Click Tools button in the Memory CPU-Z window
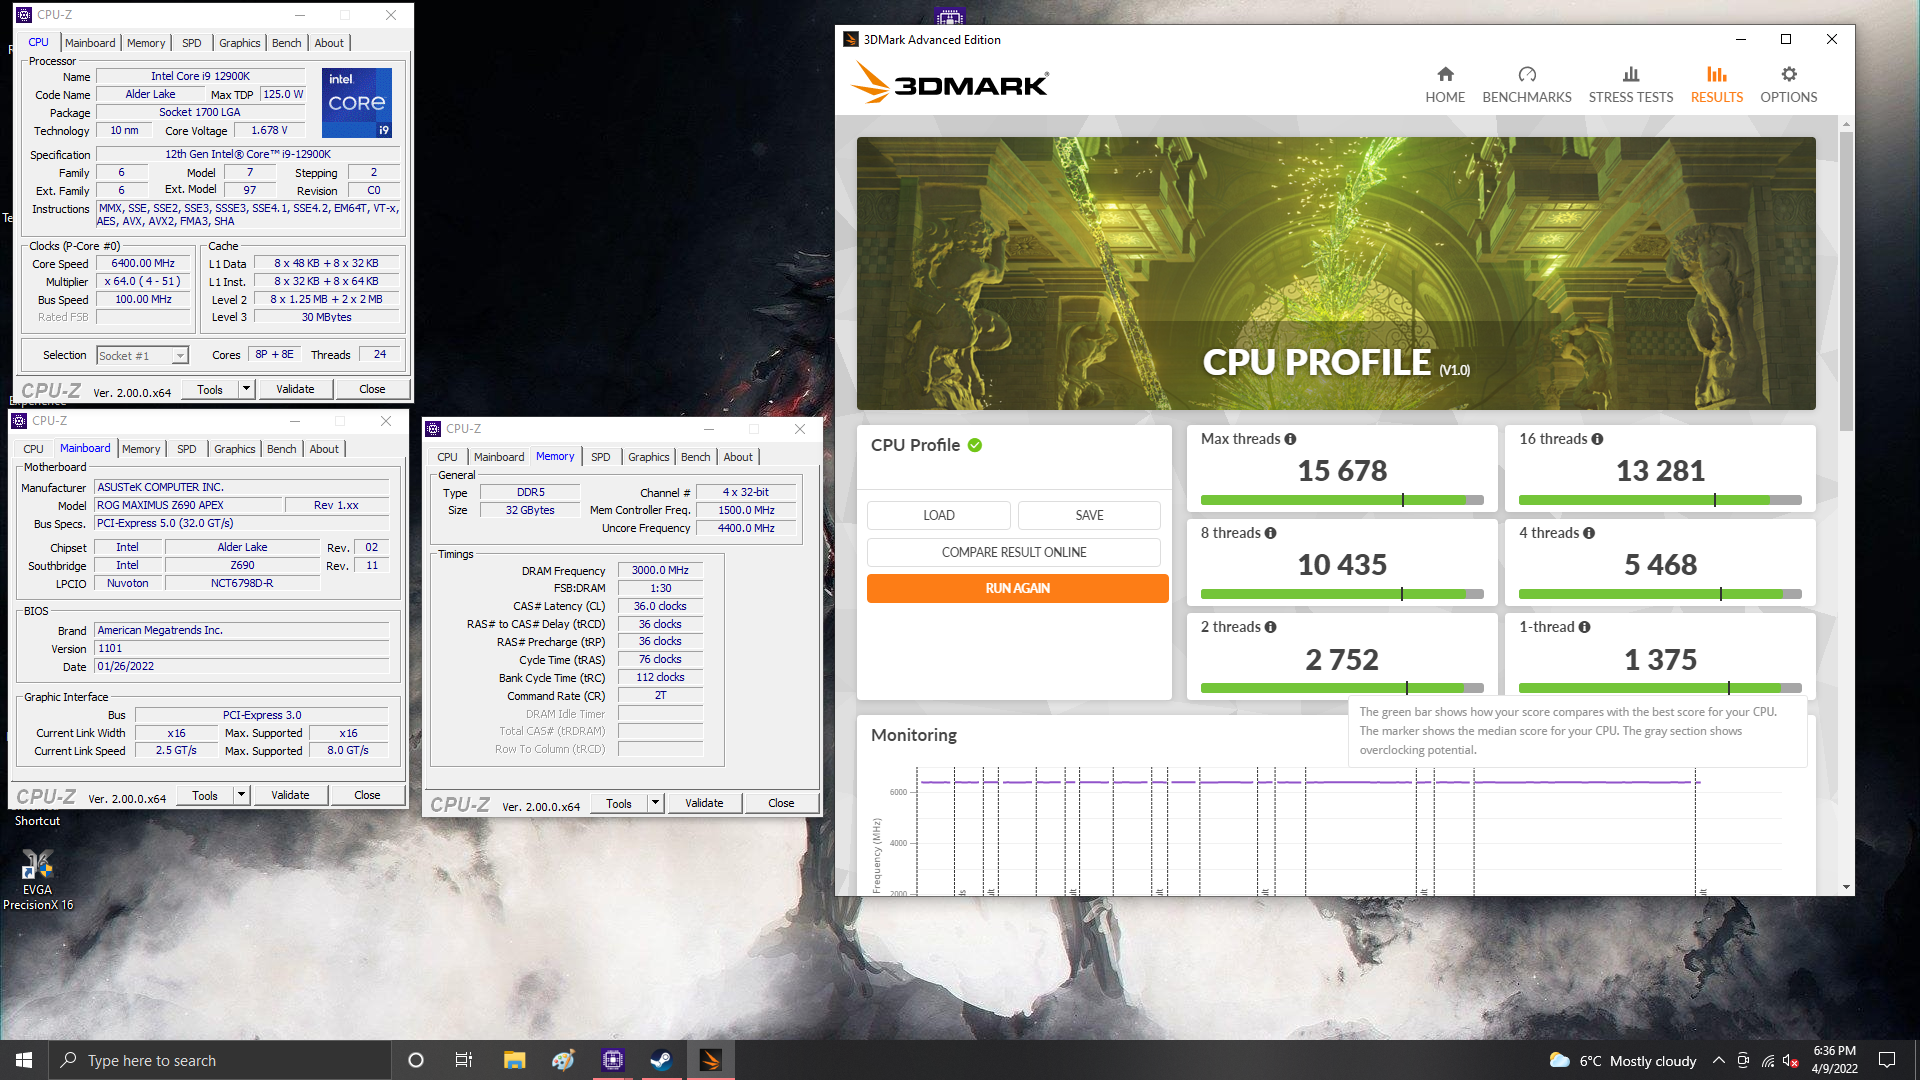Screen dimensions: 1920x1080 coord(619,803)
